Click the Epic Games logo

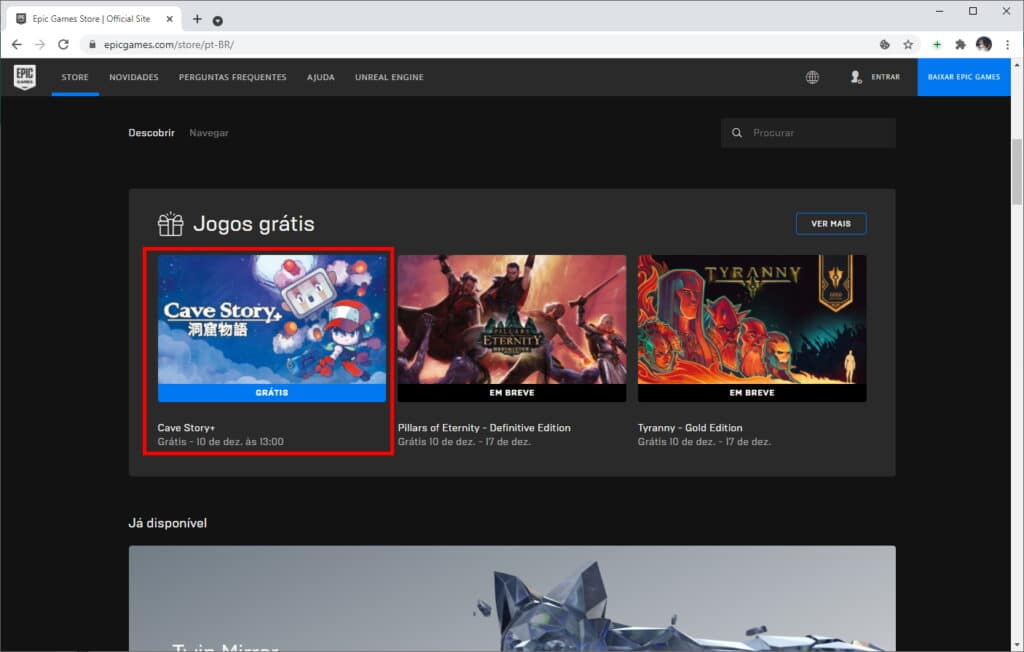point(25,77)
